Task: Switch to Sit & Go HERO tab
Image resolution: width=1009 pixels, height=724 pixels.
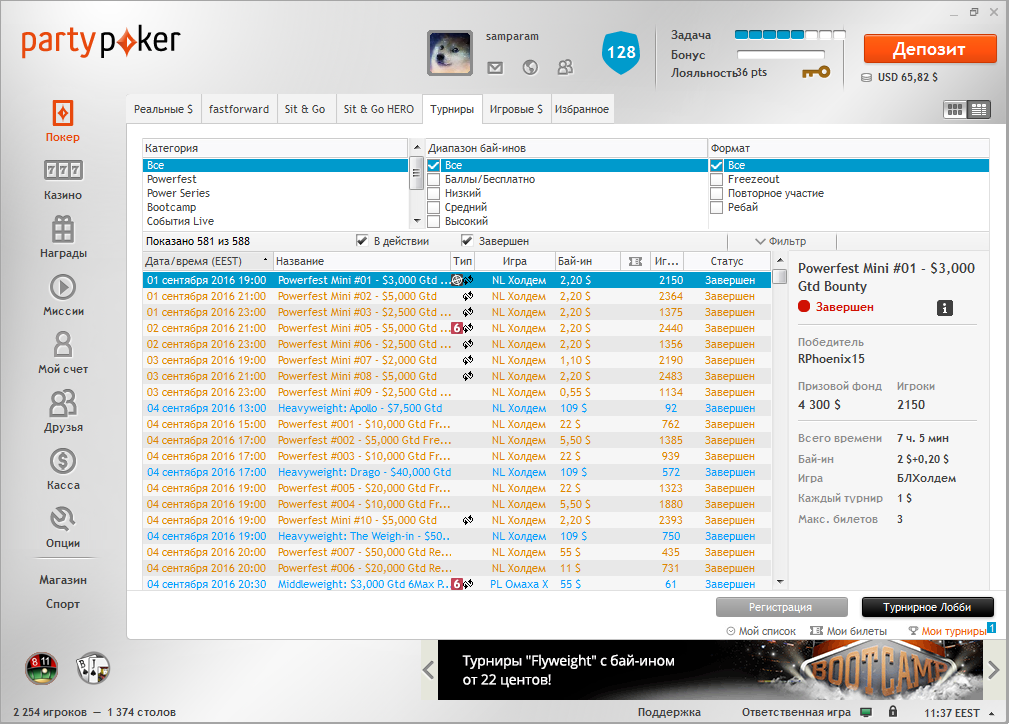Action: tap(378, 109)
